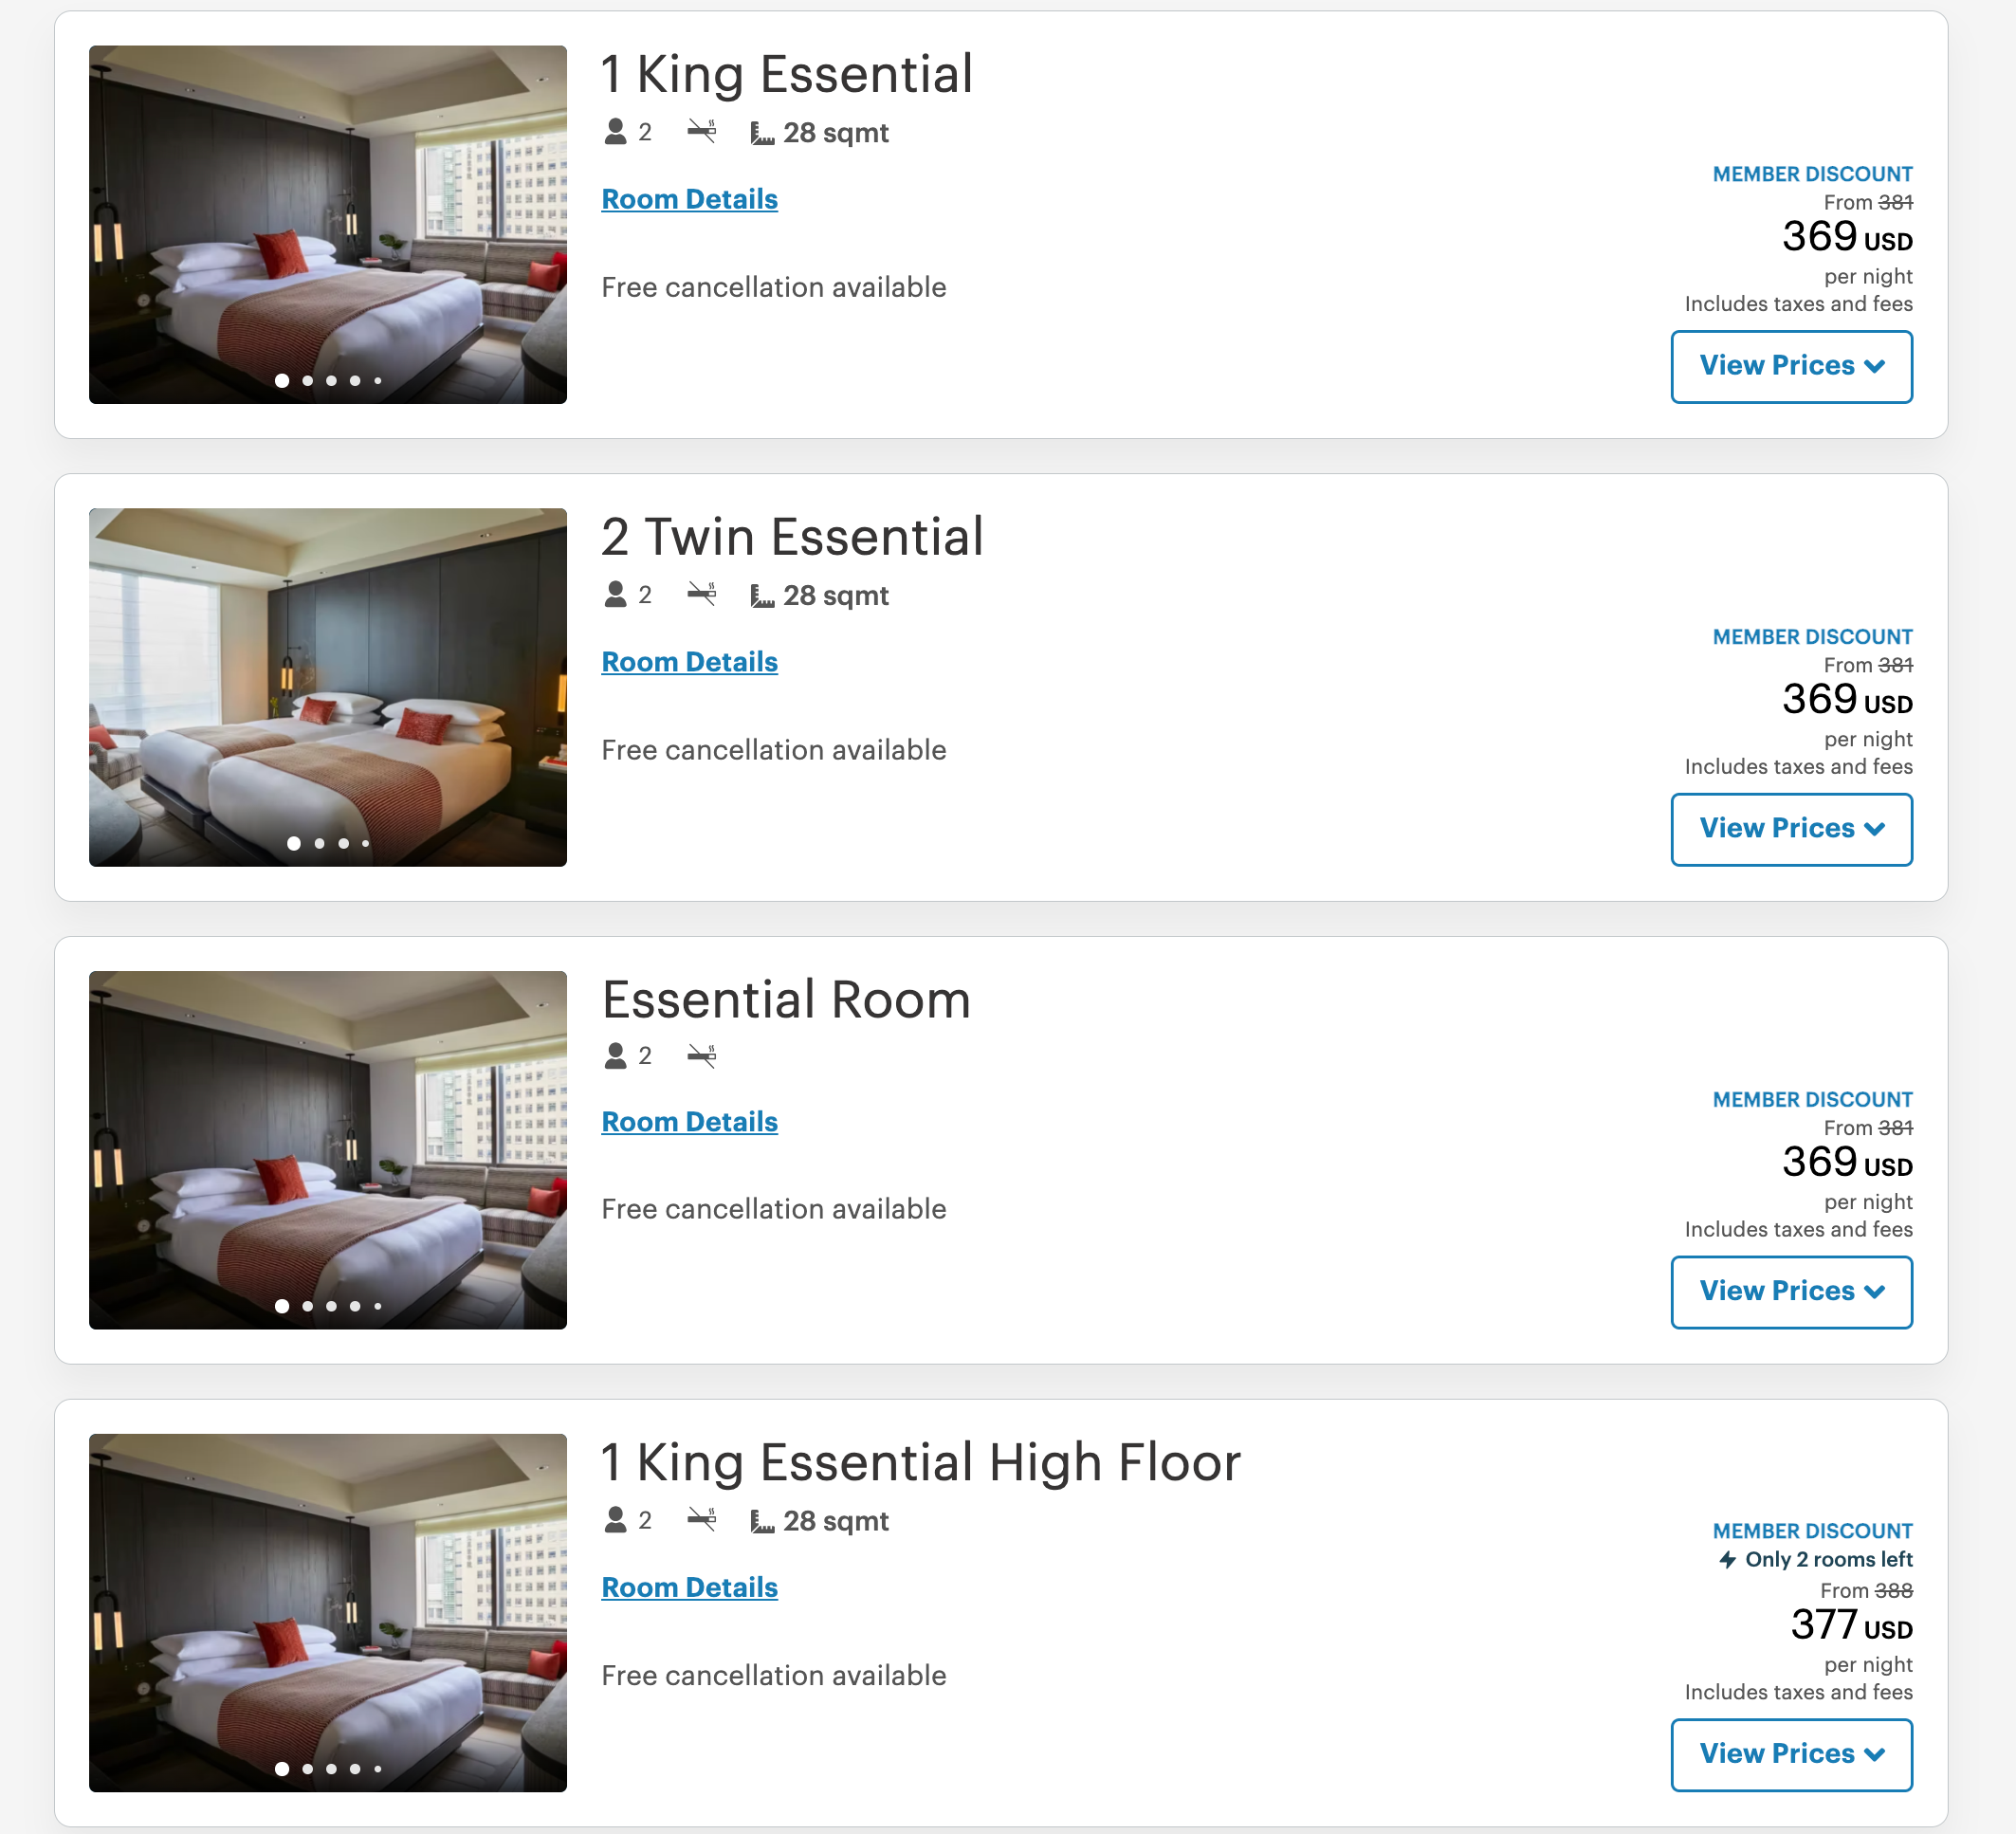Select third carousel dot on 2 Twin Essential photo
The width and height of the screenshot is (2016, 1834).
point(343,844)
